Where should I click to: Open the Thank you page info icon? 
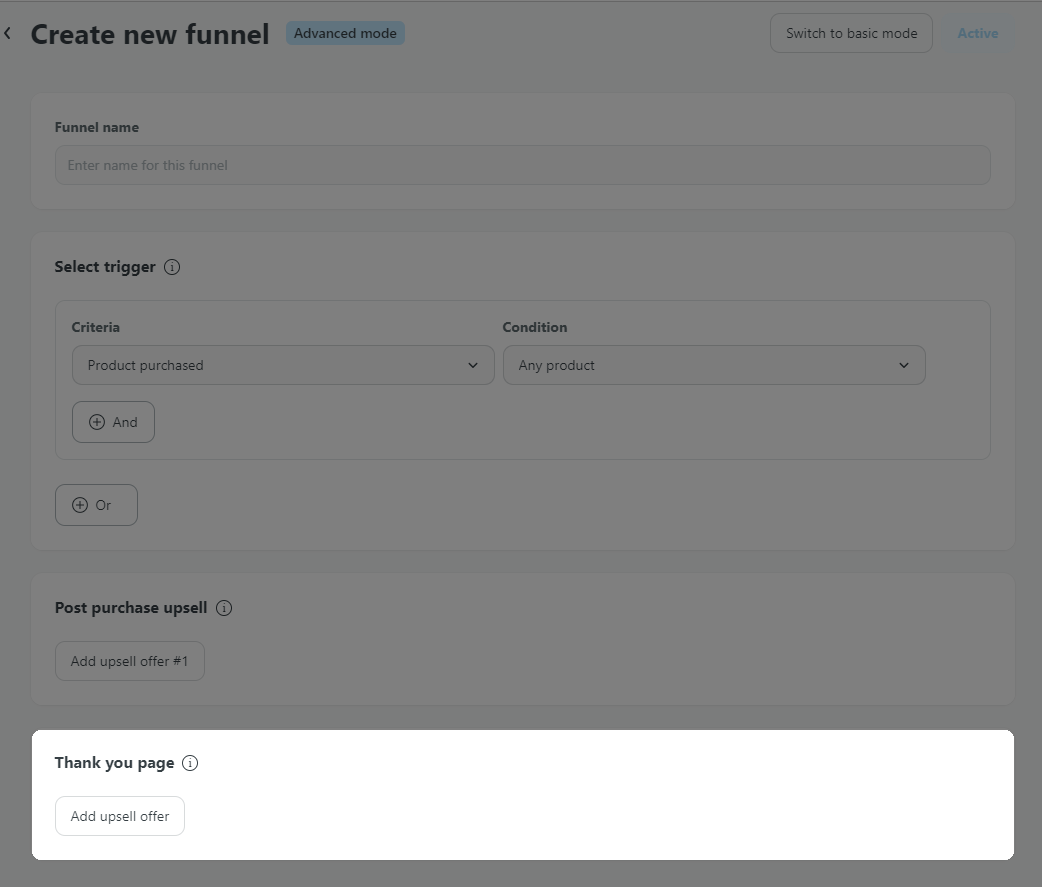click(190, 763)
